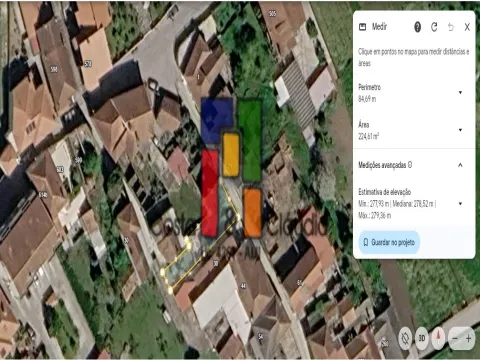Click the Estimativa de elevação heading

click(x=385, y=192)
